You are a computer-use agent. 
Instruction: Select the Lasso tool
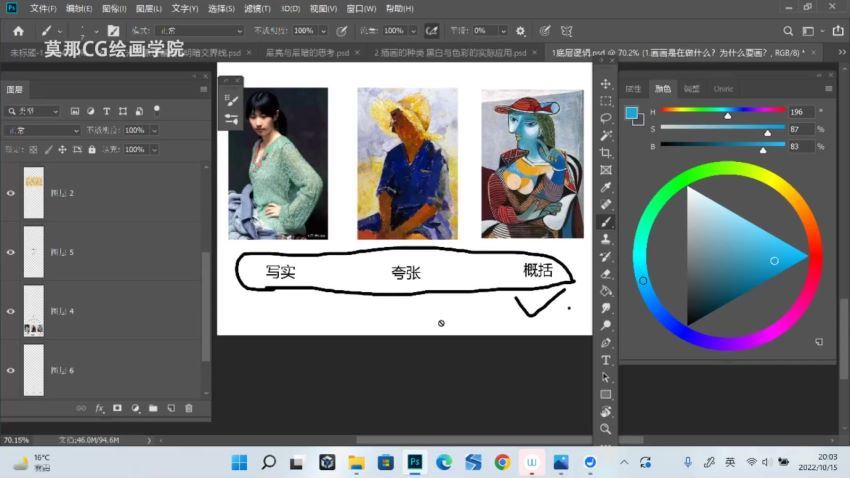point(606,118)
